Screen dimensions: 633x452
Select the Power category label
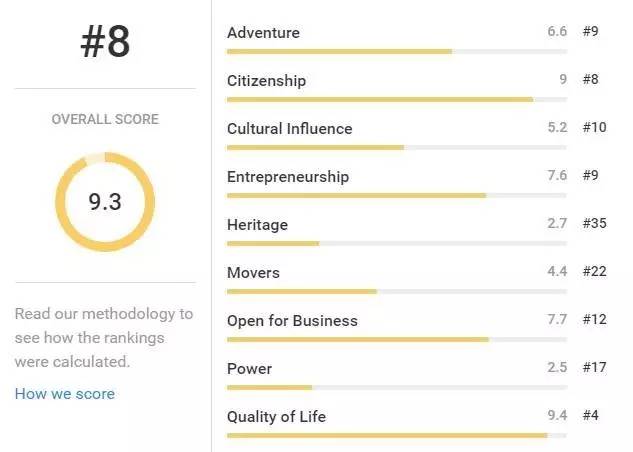coord(249,369)
